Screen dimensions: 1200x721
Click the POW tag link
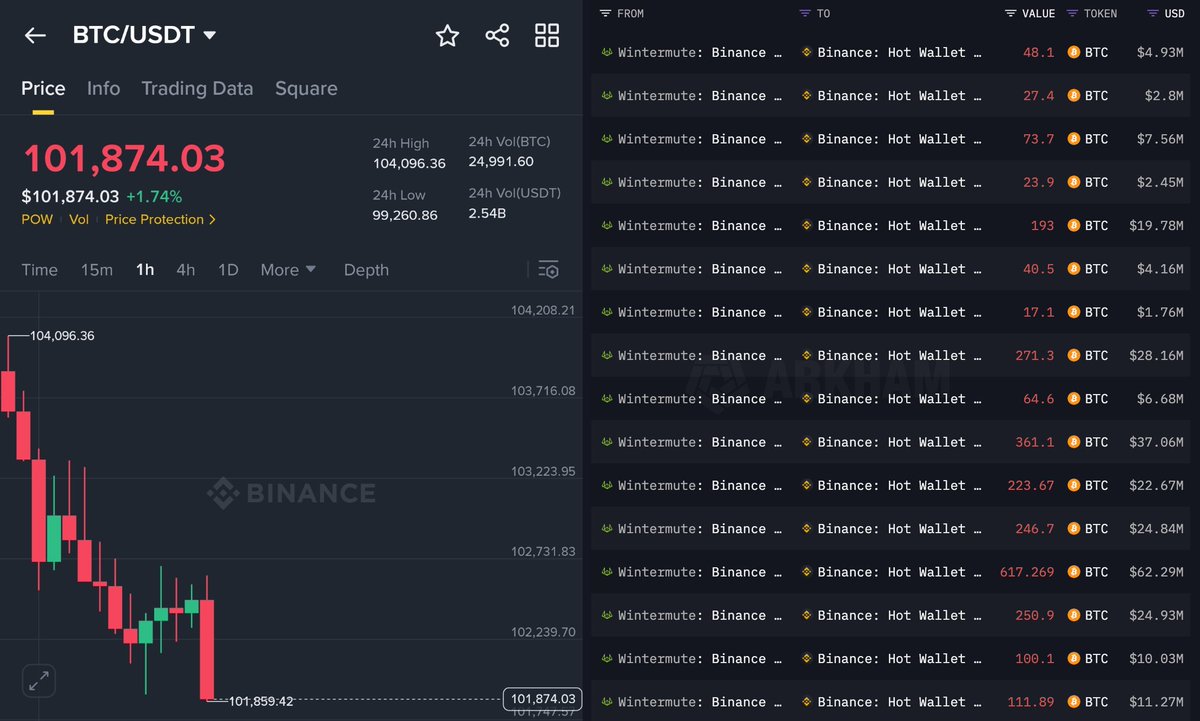[x=37, y=219]
